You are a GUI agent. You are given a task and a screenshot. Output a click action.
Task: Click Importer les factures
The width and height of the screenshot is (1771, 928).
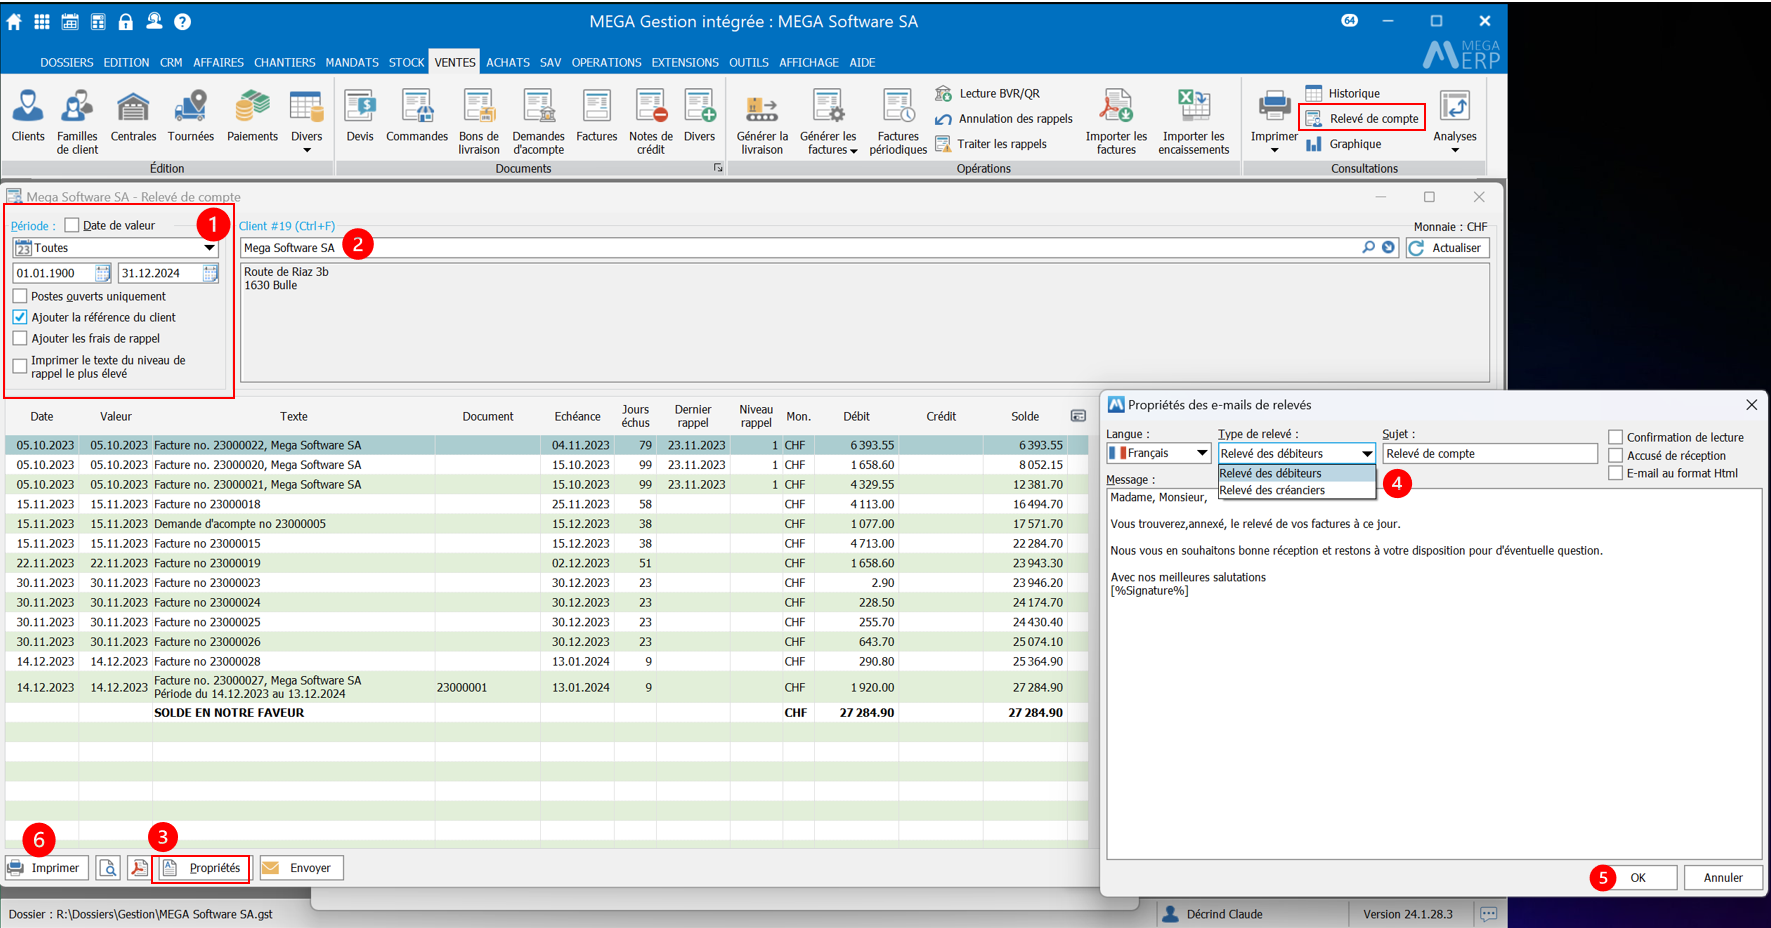1116,122
